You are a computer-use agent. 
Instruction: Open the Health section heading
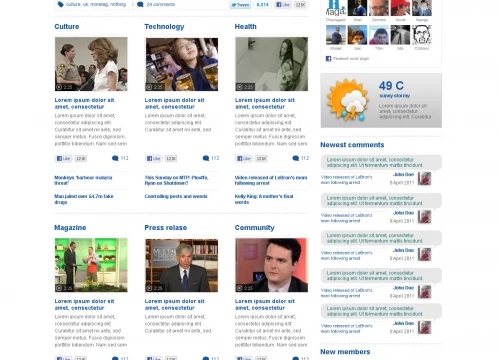coord(246,27)
